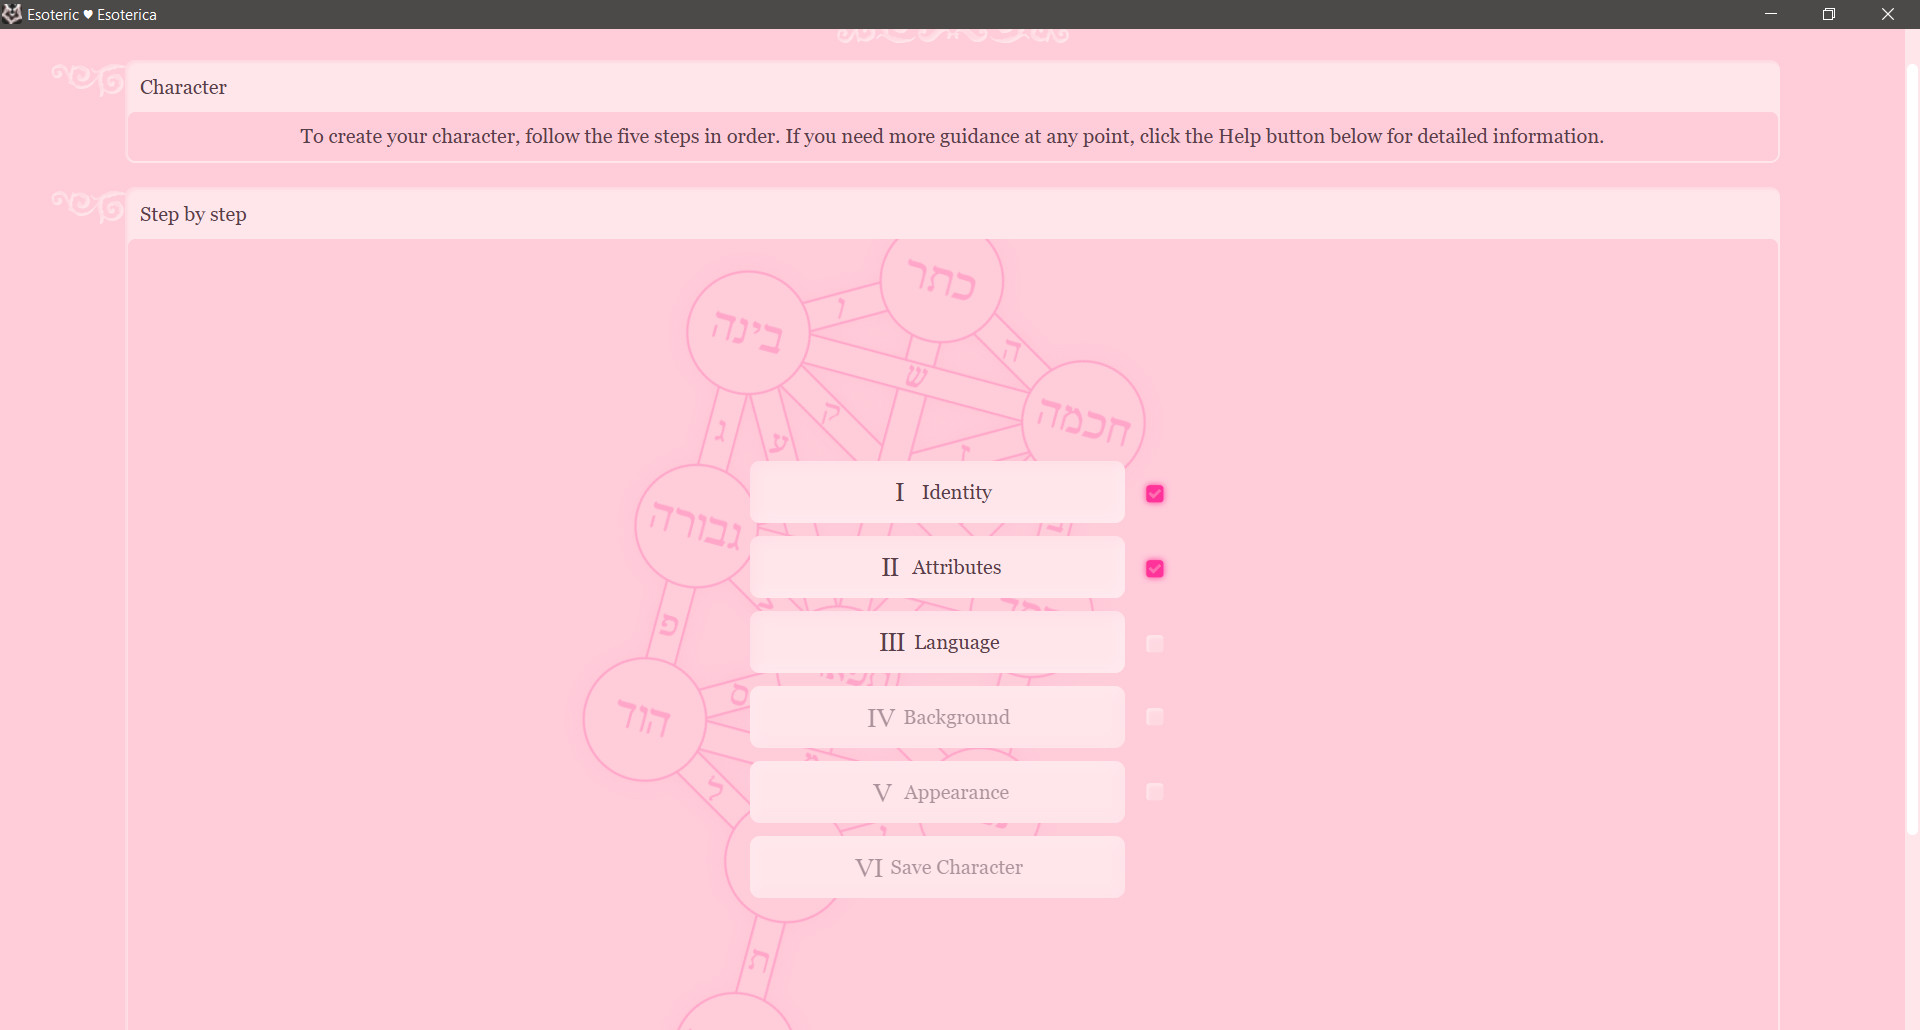Toggle the Appearance checkbox

[x=1155, y=792]
